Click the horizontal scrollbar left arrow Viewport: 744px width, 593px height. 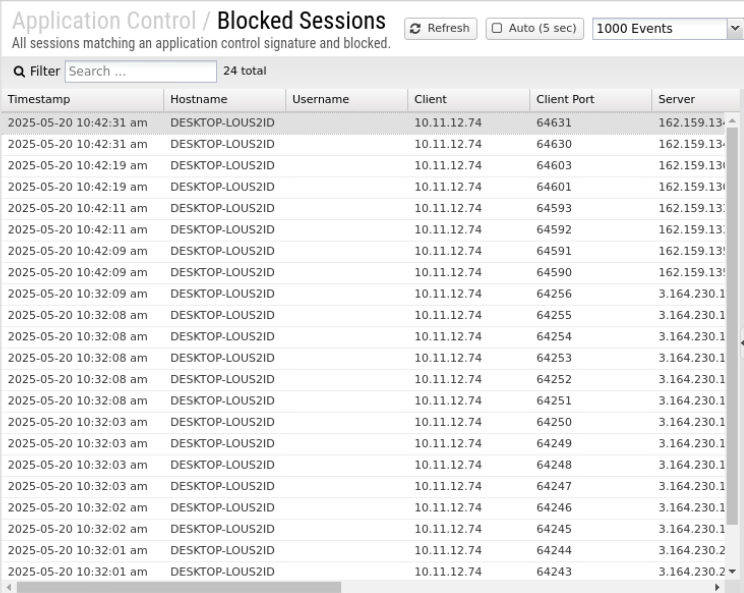pyautogui.click(x=8, y=587)
